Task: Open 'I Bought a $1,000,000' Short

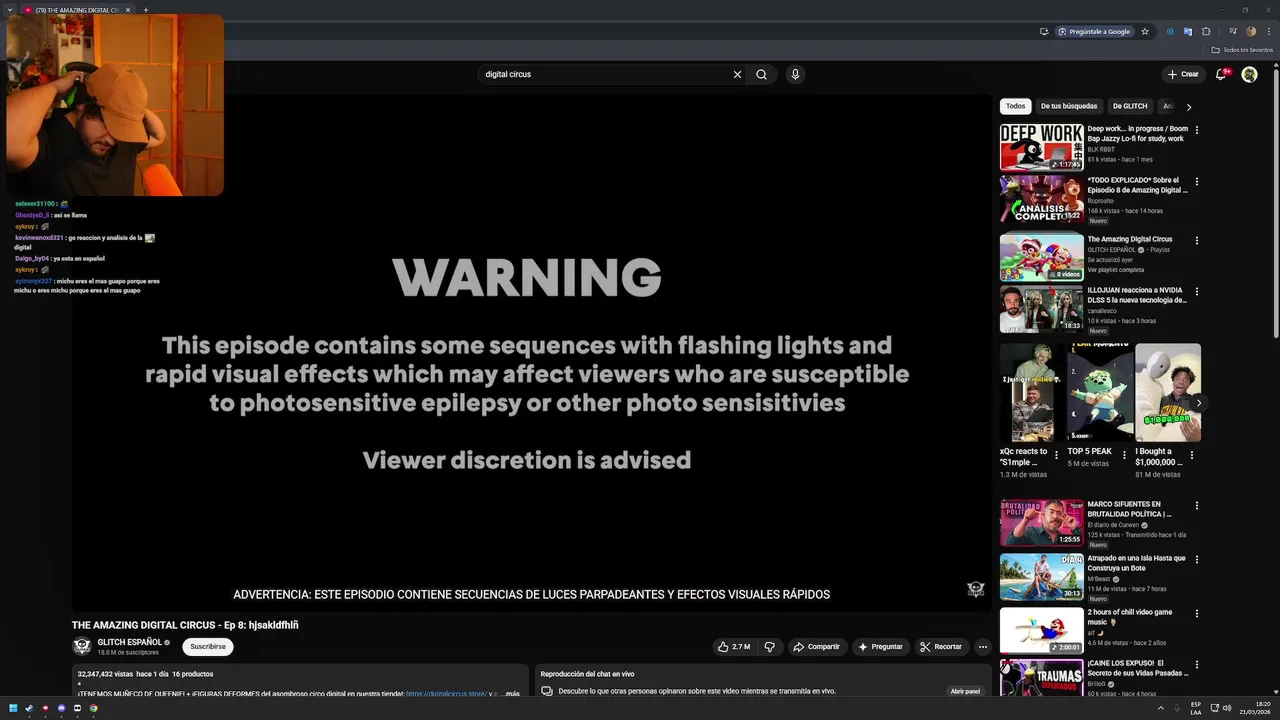Action: coord(1168,393)
